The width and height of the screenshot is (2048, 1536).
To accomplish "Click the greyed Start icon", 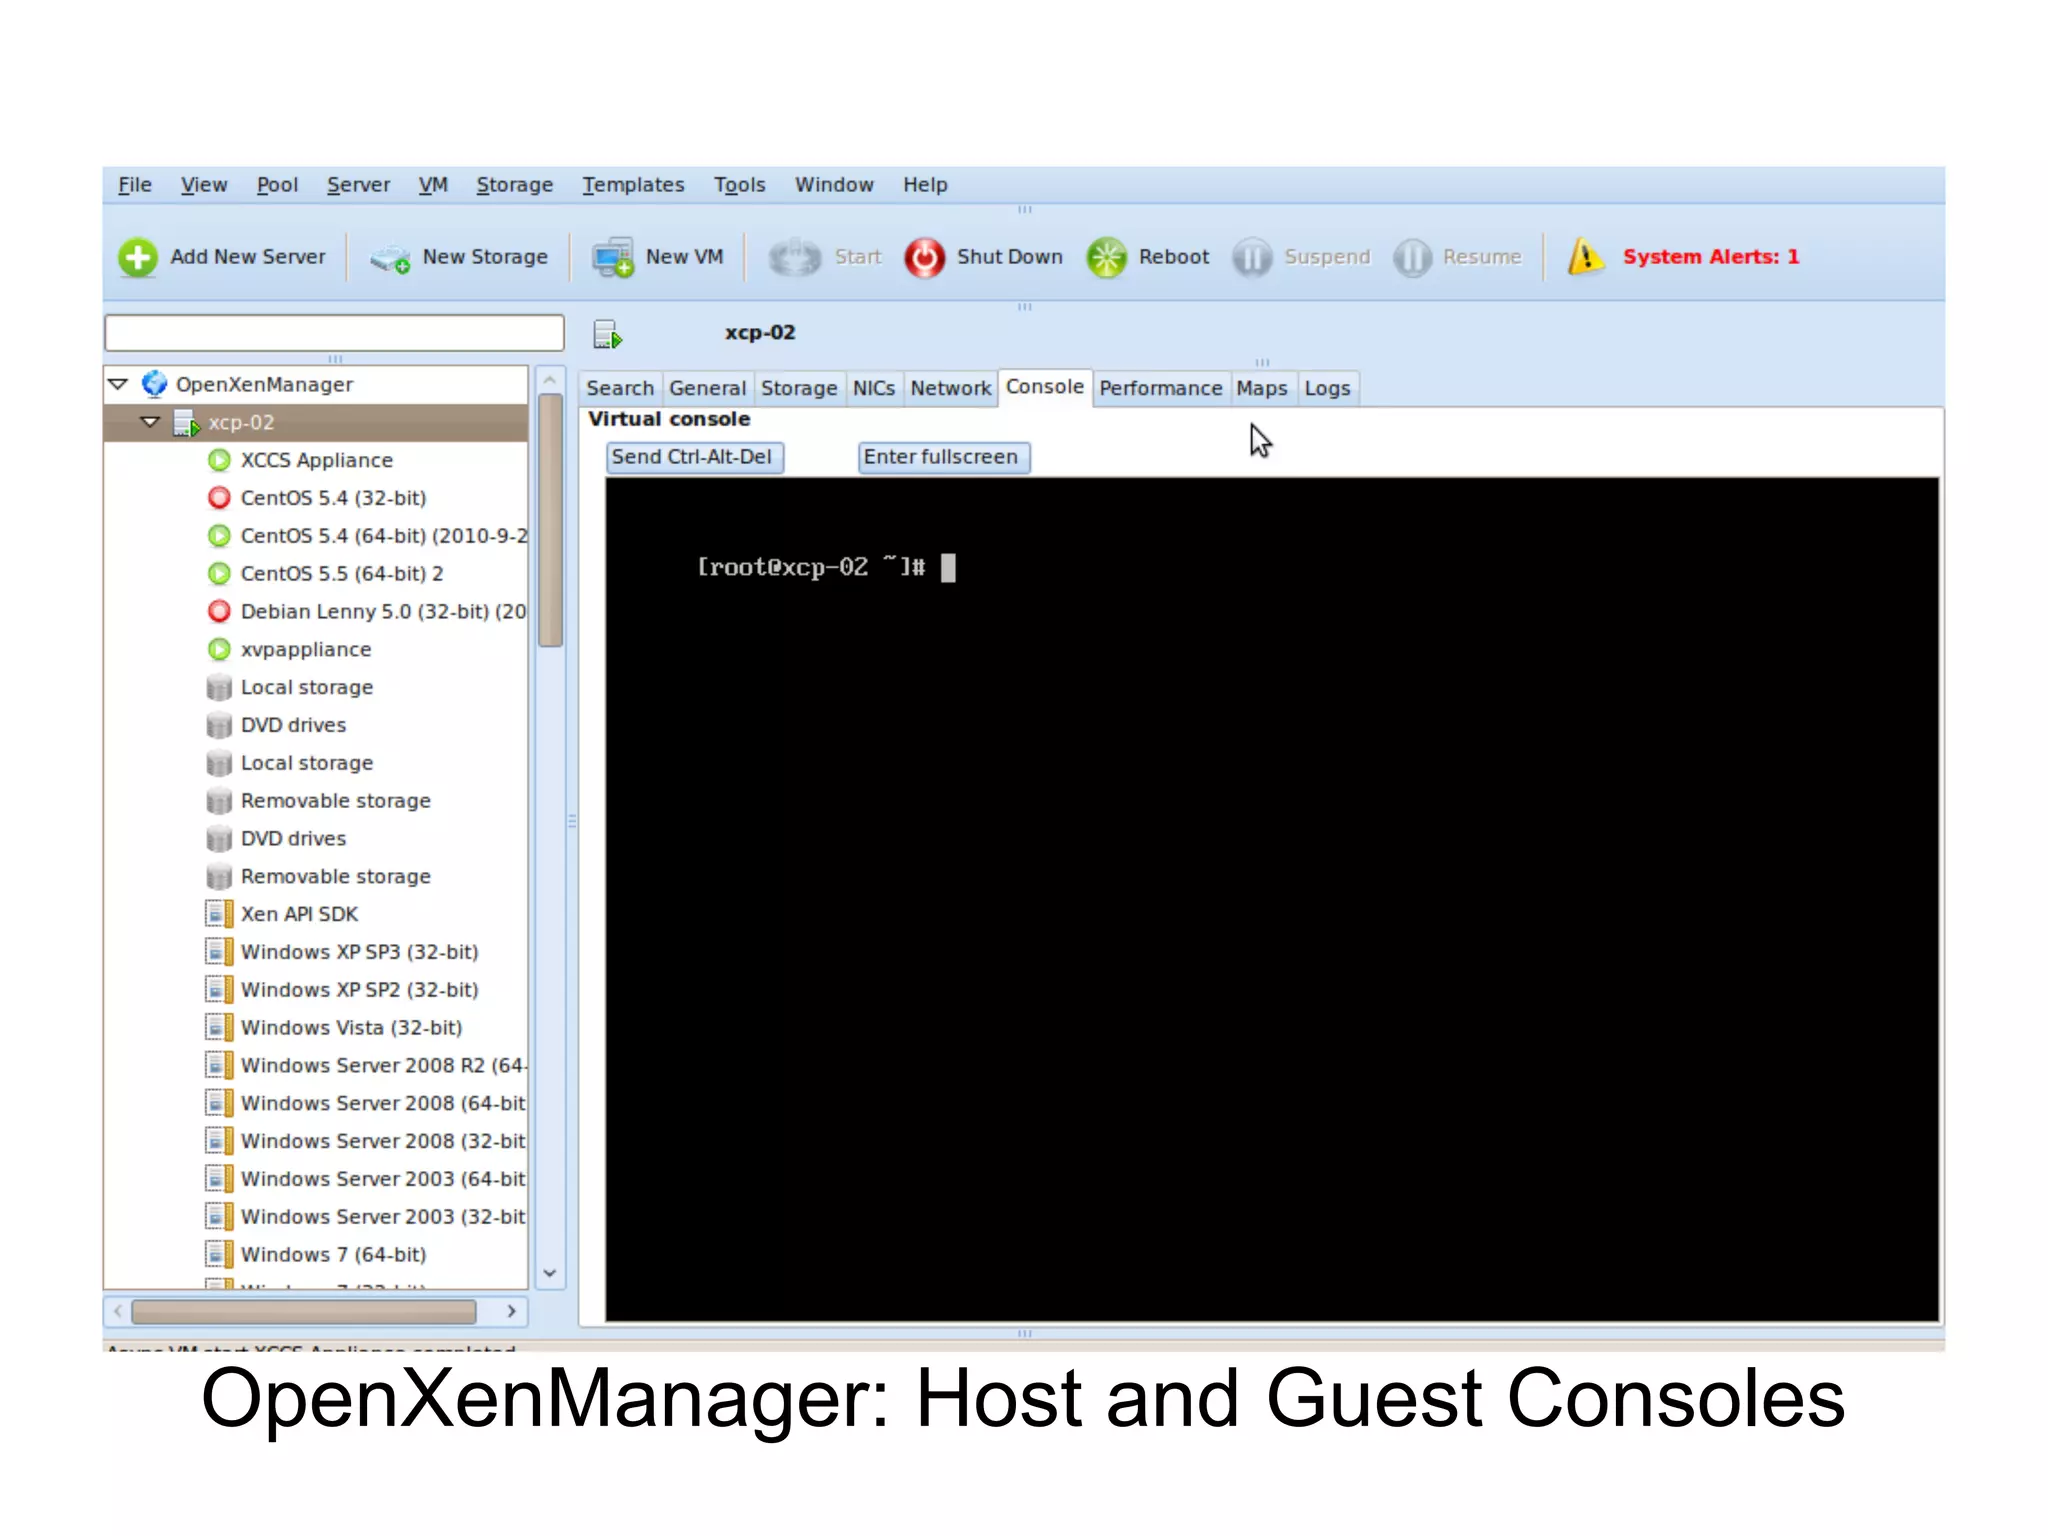I will pos(795,257).
